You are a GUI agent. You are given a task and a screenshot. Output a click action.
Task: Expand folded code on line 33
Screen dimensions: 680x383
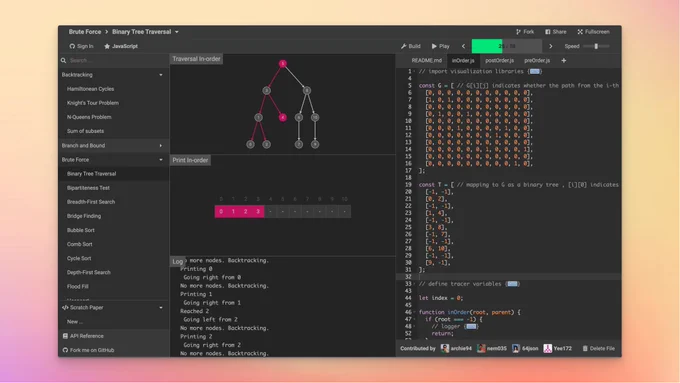[x=512, y=284]
